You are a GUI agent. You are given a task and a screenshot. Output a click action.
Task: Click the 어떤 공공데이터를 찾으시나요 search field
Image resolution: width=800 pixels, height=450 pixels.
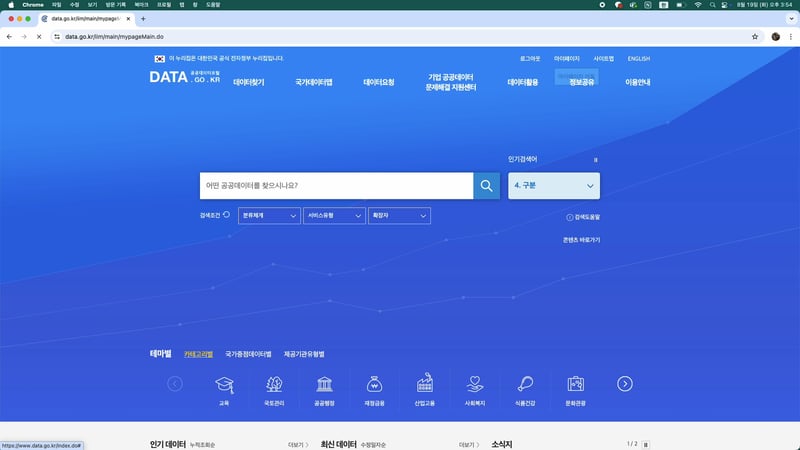[x=335, y=186]
